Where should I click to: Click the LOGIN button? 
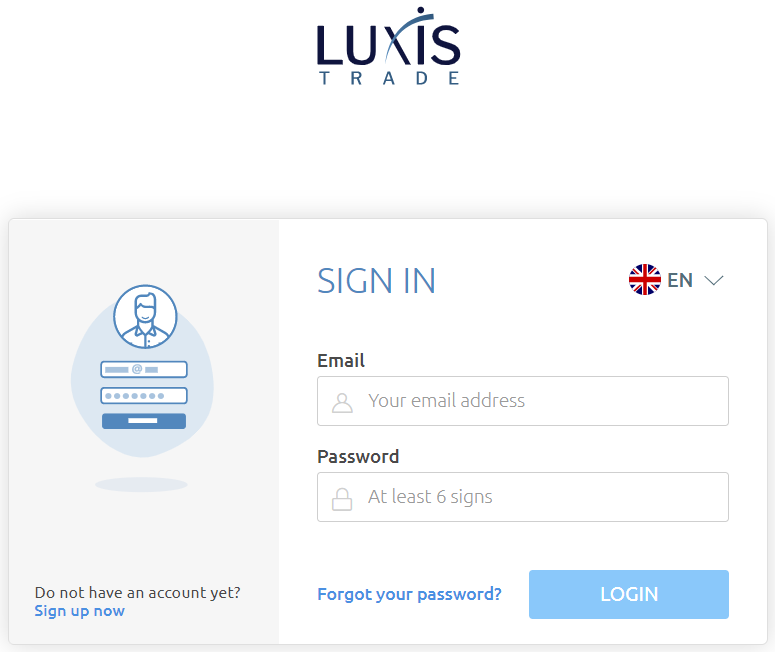(629, 594)
